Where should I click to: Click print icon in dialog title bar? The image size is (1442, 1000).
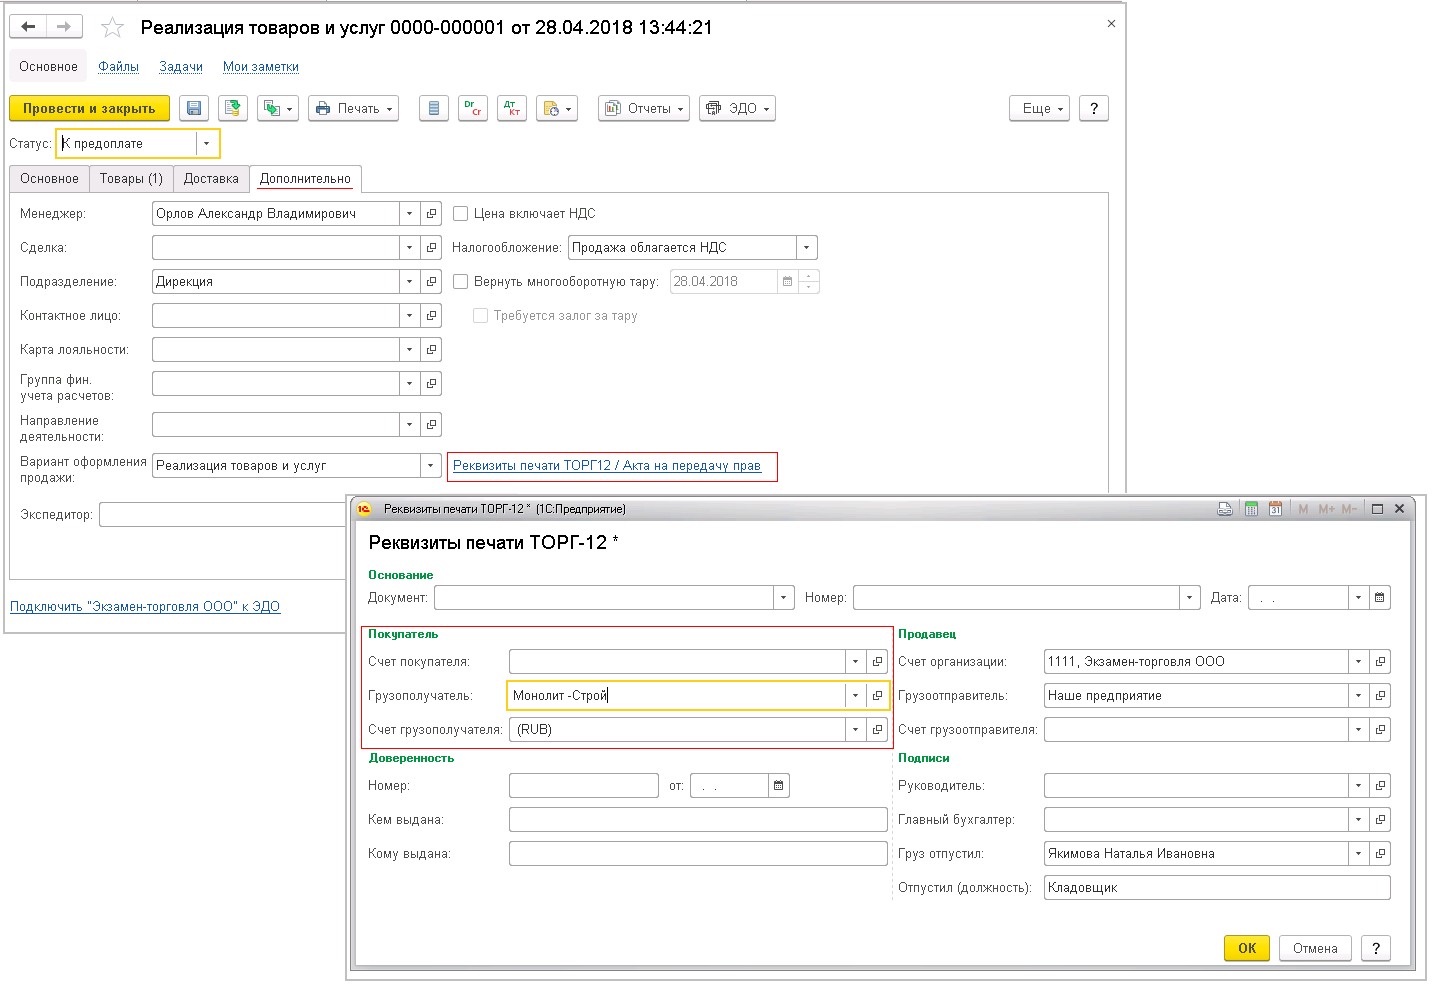pyautogui.click(x=1225, y=508)
